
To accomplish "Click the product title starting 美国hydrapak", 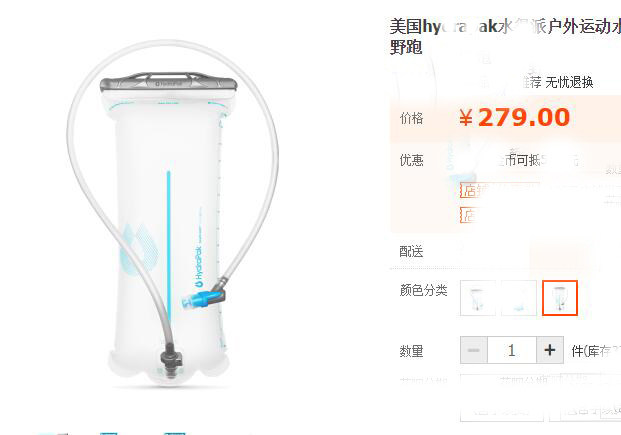I will click(505, 36).
